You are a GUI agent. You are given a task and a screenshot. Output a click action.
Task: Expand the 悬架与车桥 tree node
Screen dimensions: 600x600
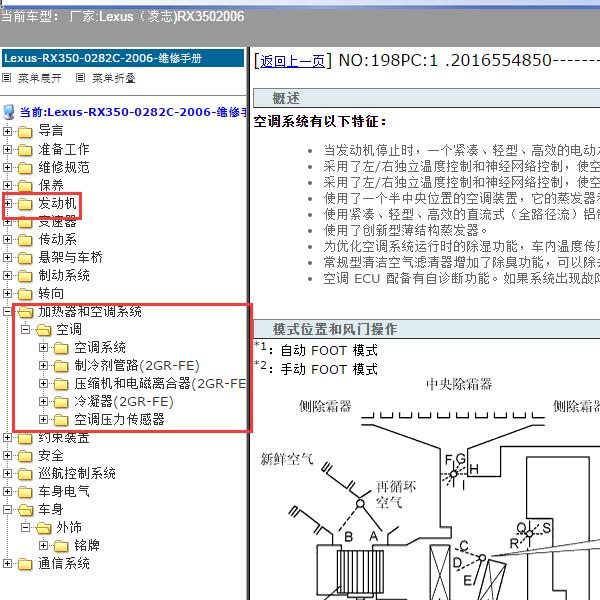click(7, 258)
